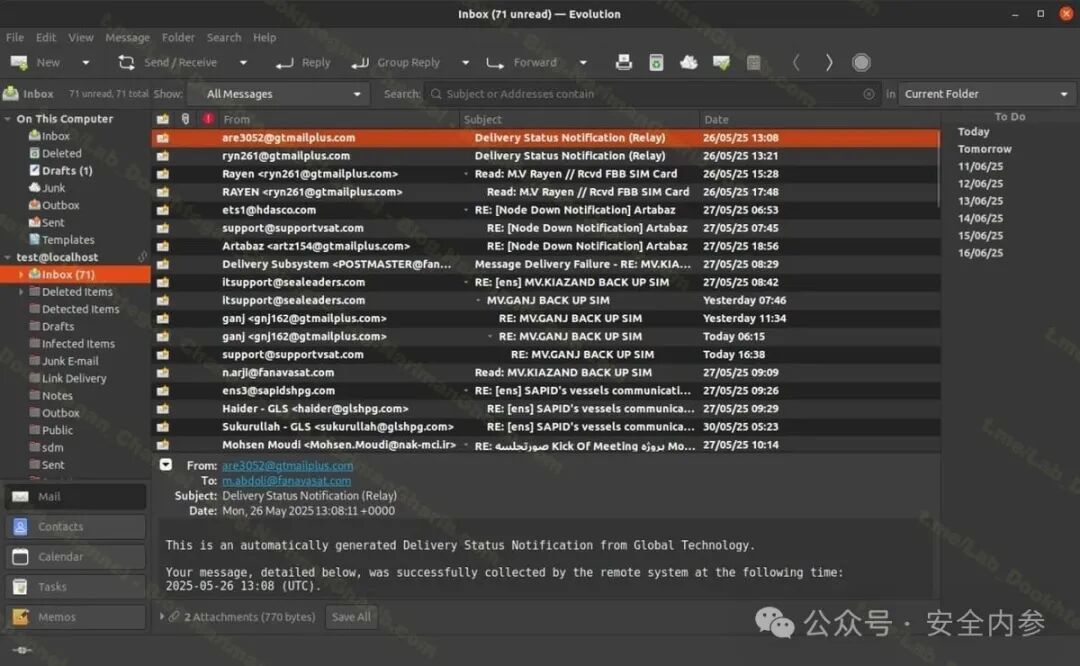Open the Search menu
Image resolution: width=1080 pixels, height=666 pixels.
224,37
